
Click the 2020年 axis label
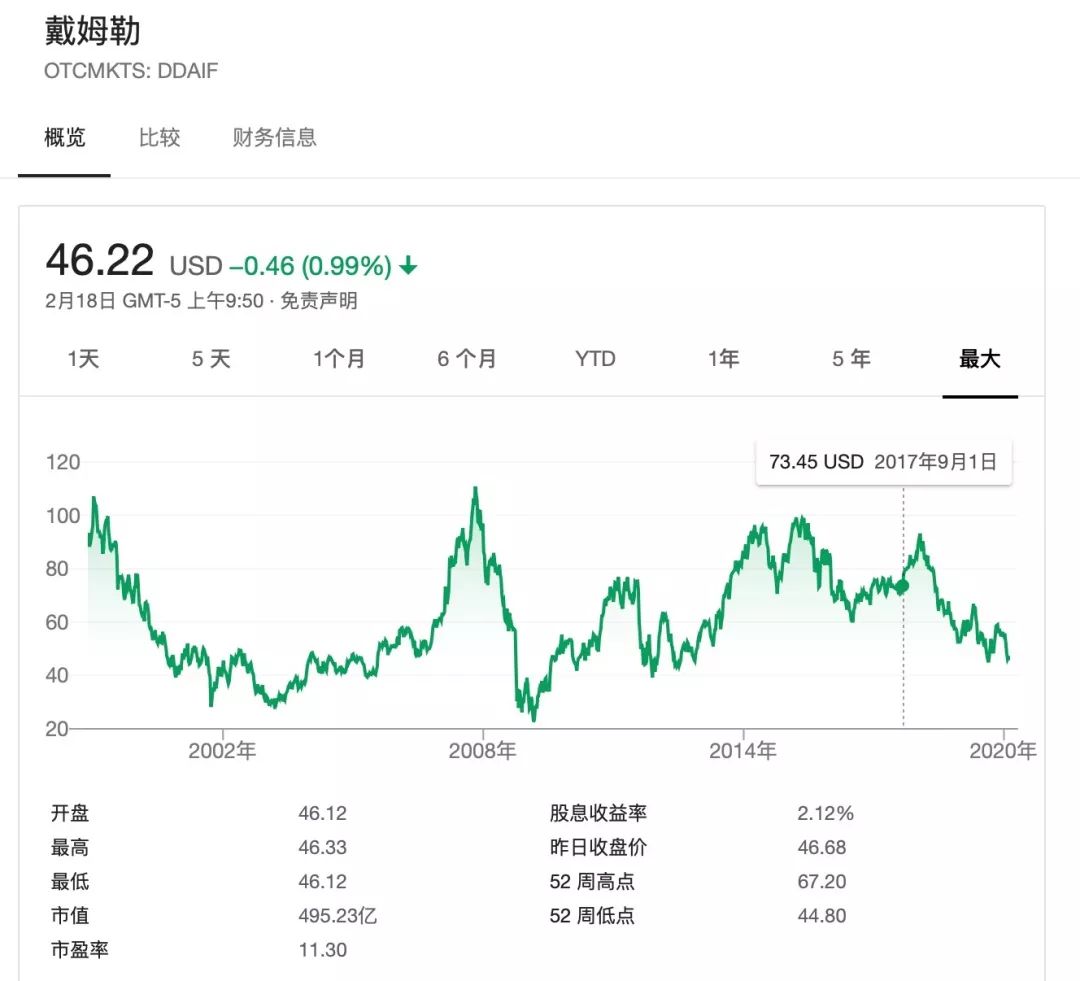[1003, 750]
